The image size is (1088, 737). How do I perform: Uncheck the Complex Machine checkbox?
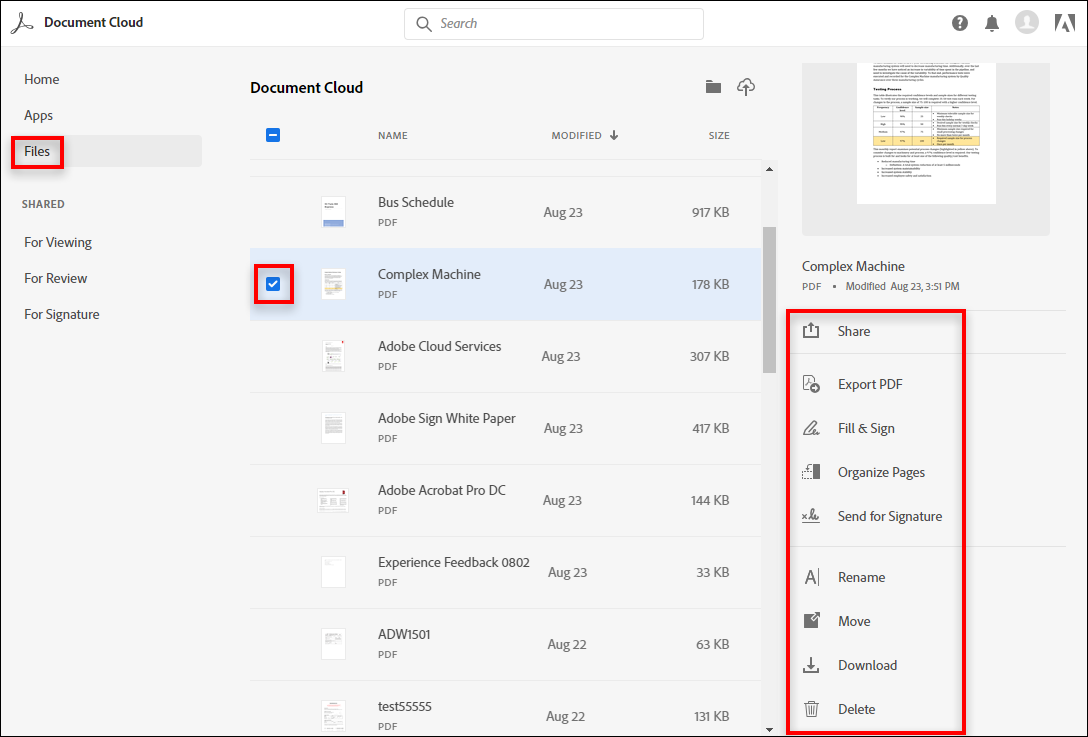tap(273, 284)
